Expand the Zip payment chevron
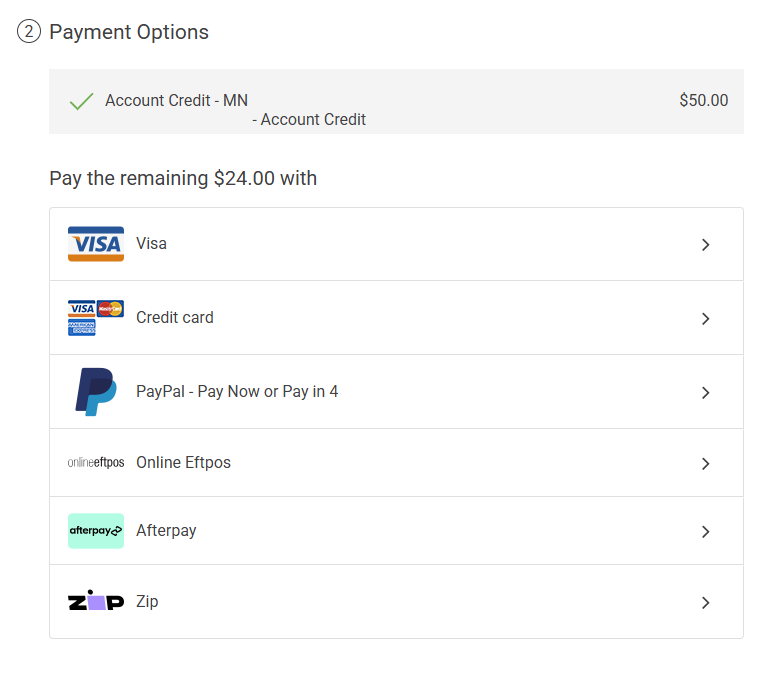Viewport: 771px width, 691px height. 705,603
